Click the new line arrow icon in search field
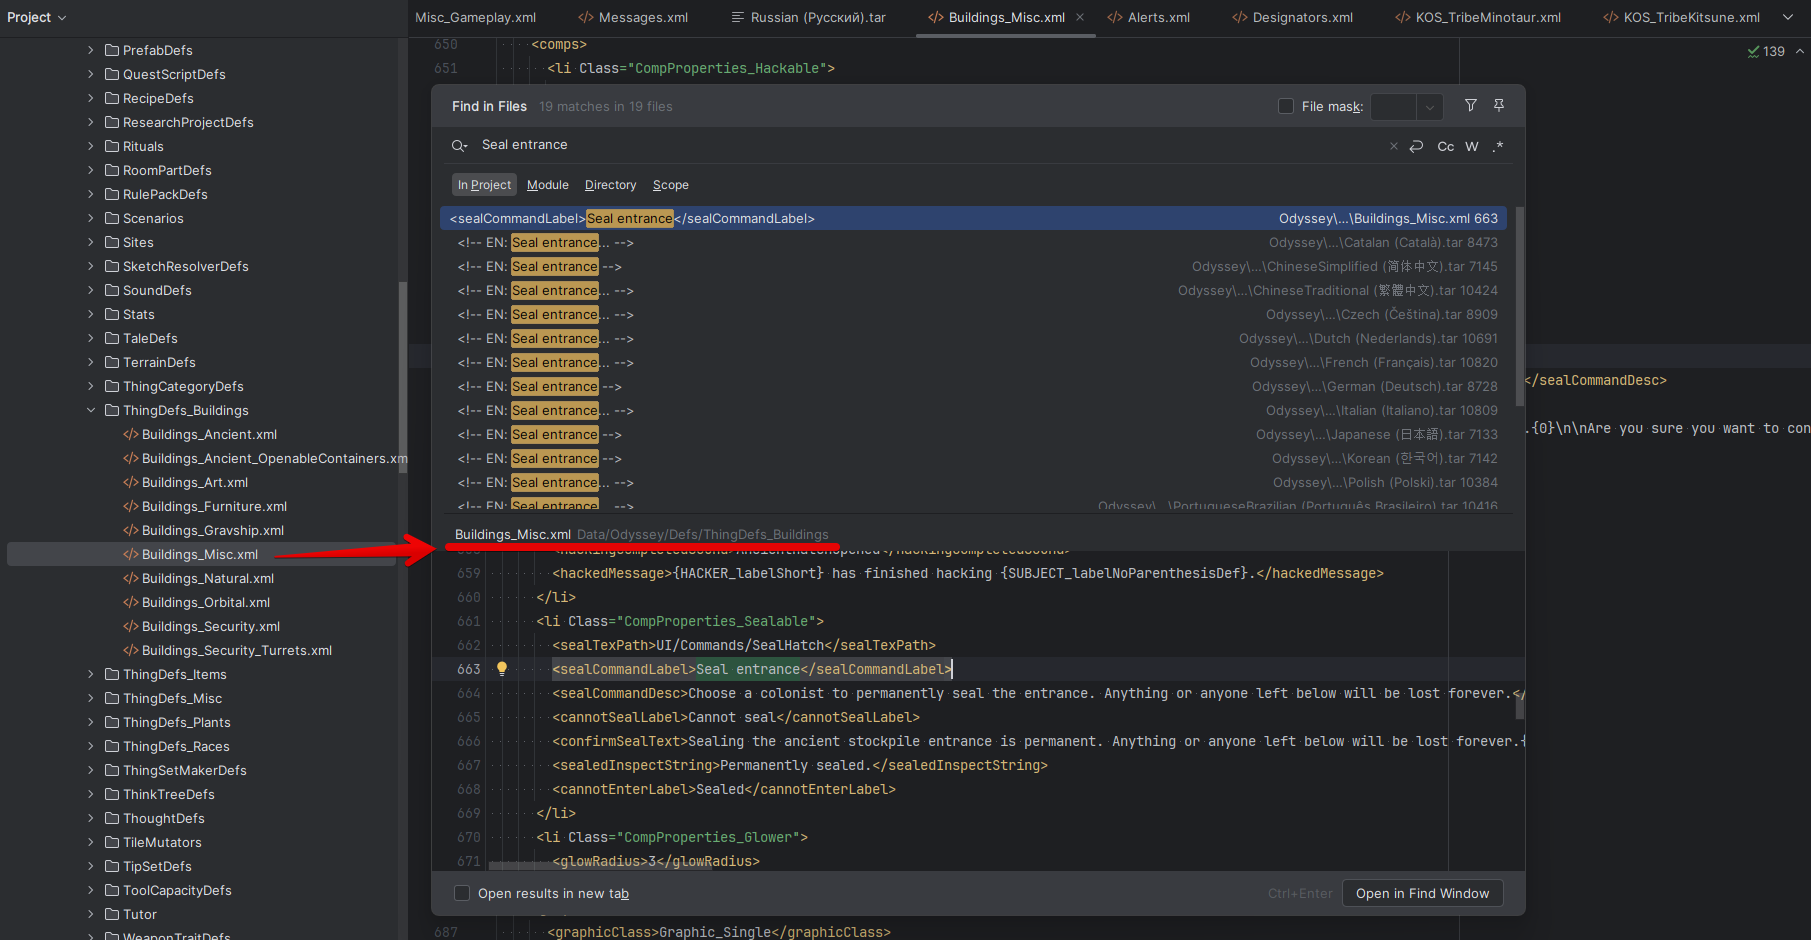This screenshot has height=940, width=1811. point(1416,147)
